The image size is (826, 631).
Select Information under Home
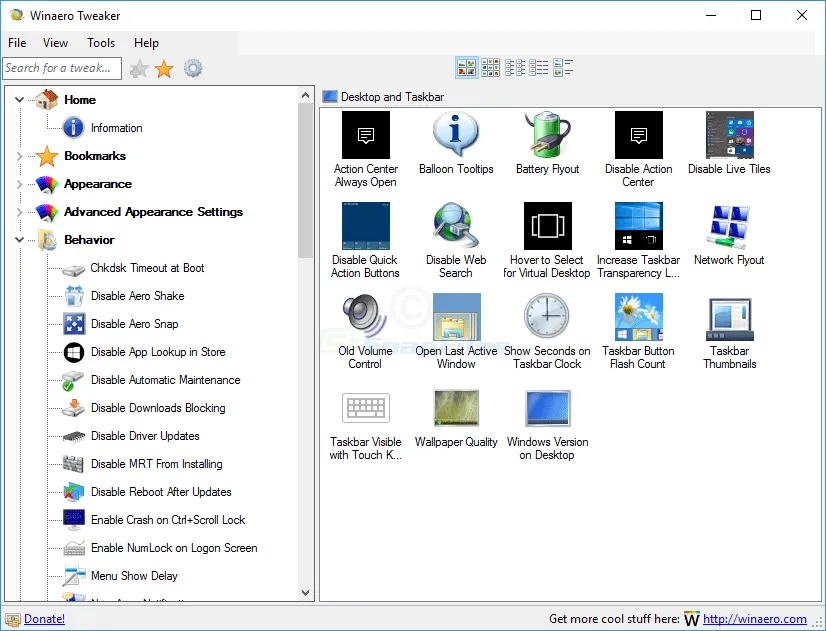pyautogui.click(x=116, y=128)
